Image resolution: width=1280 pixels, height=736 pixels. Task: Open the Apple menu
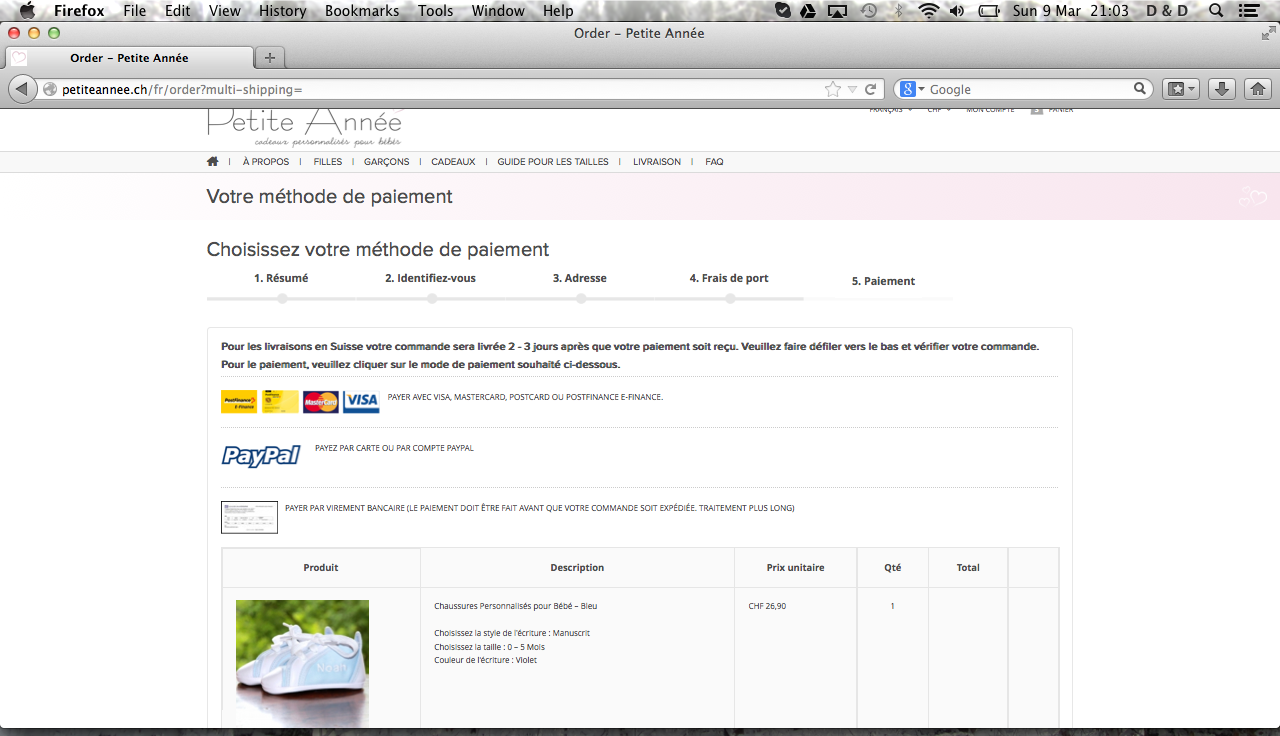(x=27, y=11)
